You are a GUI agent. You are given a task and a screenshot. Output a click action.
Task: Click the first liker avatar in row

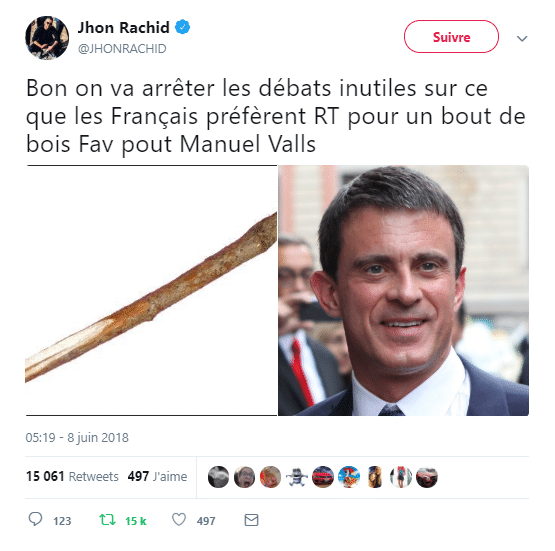point(218,477)
